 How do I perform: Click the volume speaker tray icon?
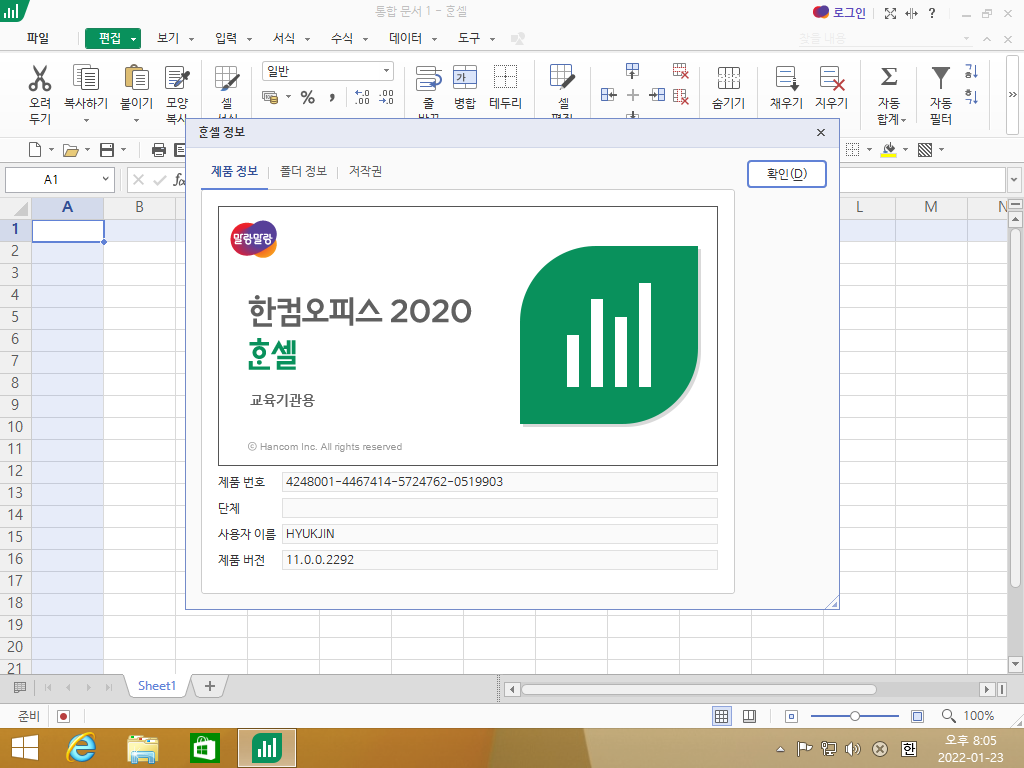[852, 748]
